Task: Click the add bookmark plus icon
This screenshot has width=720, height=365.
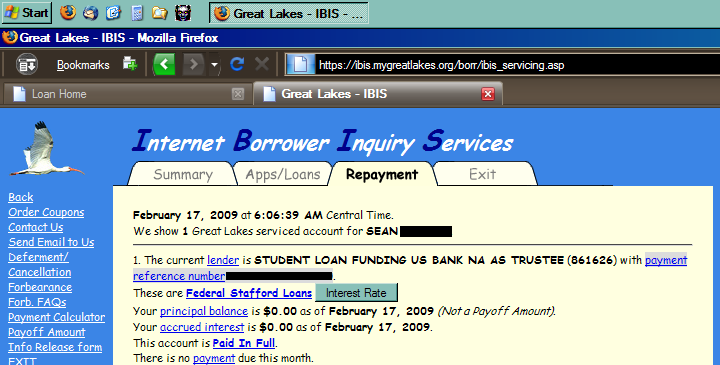Action: (130, 64)
